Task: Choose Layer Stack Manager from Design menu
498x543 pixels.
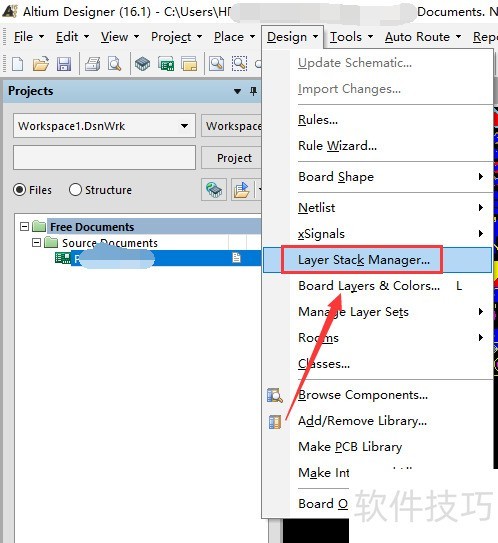Action: 377,260
